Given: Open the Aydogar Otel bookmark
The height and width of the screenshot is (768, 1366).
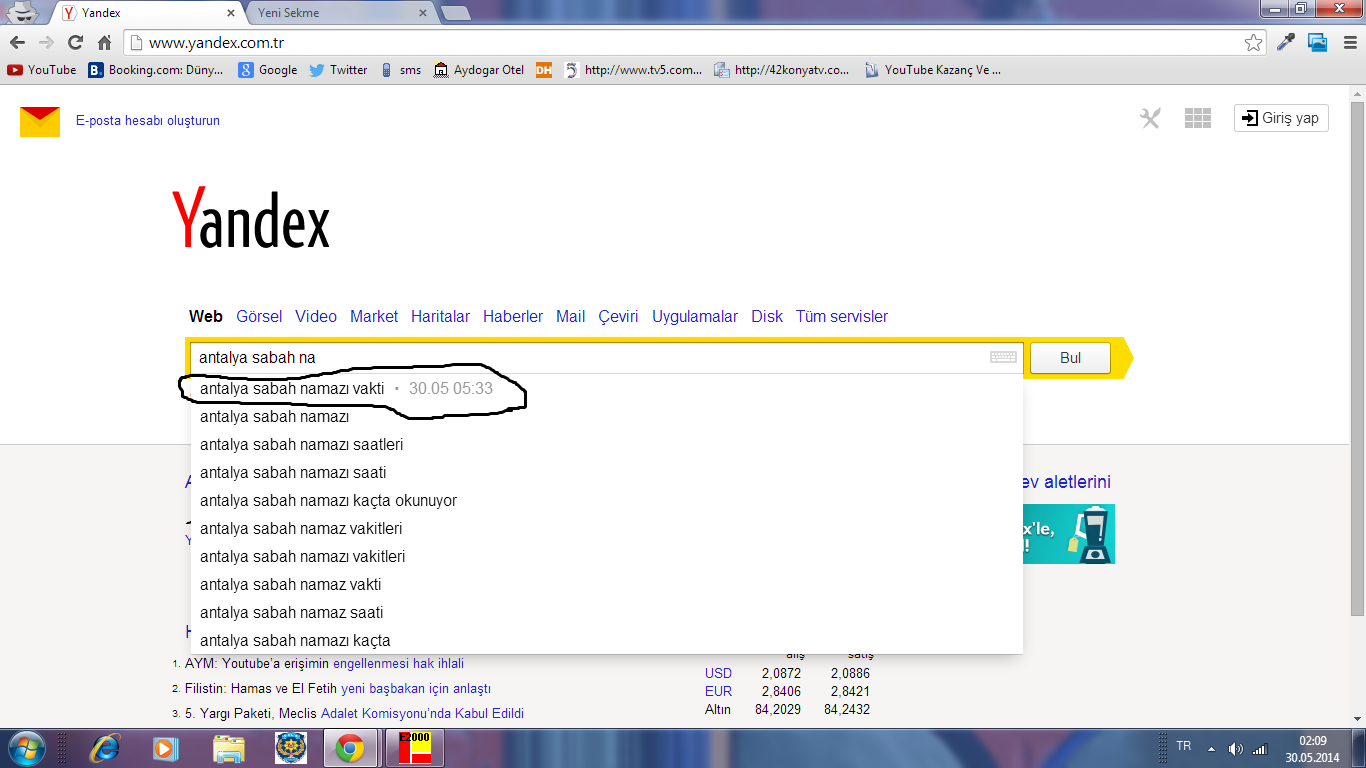Looking at the screenshot, I should pos(478,70).
